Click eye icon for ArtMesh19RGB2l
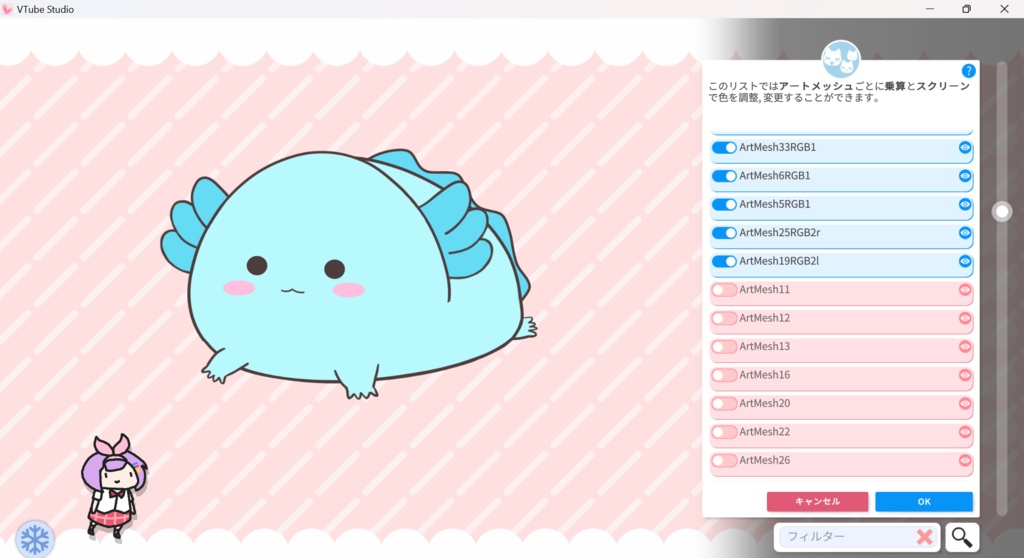 point(965,261)
